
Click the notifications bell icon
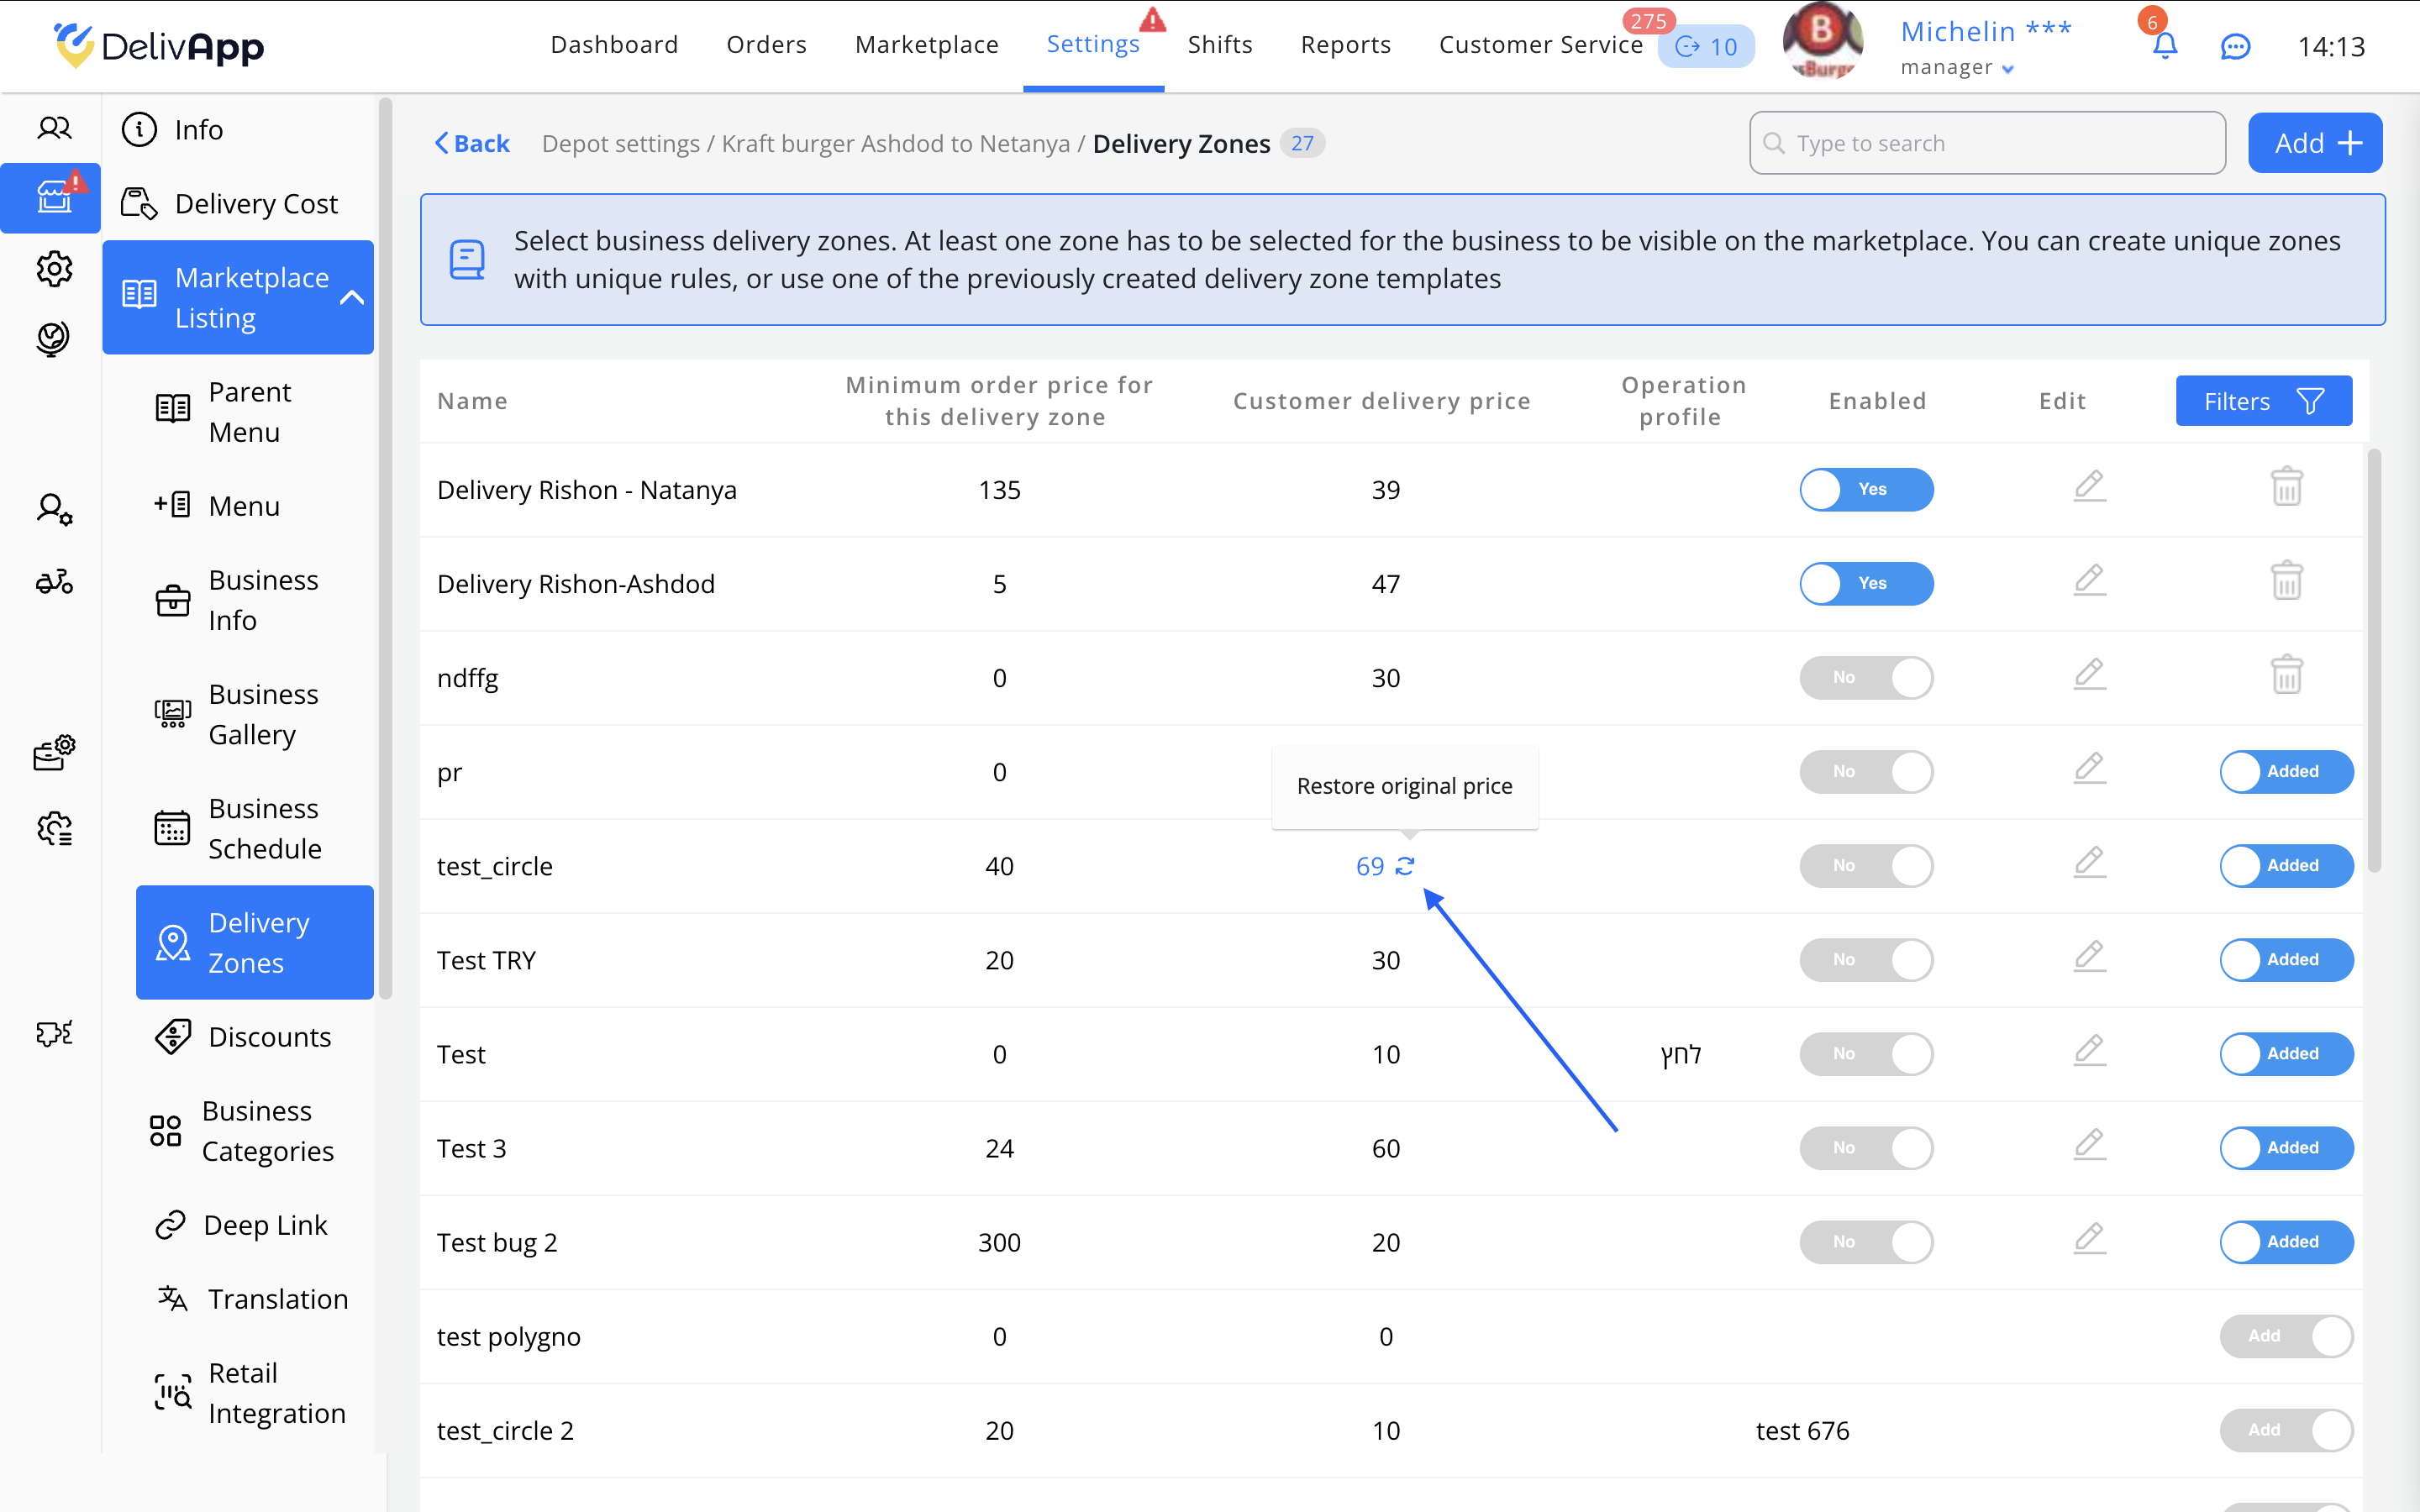[2164, 46]
